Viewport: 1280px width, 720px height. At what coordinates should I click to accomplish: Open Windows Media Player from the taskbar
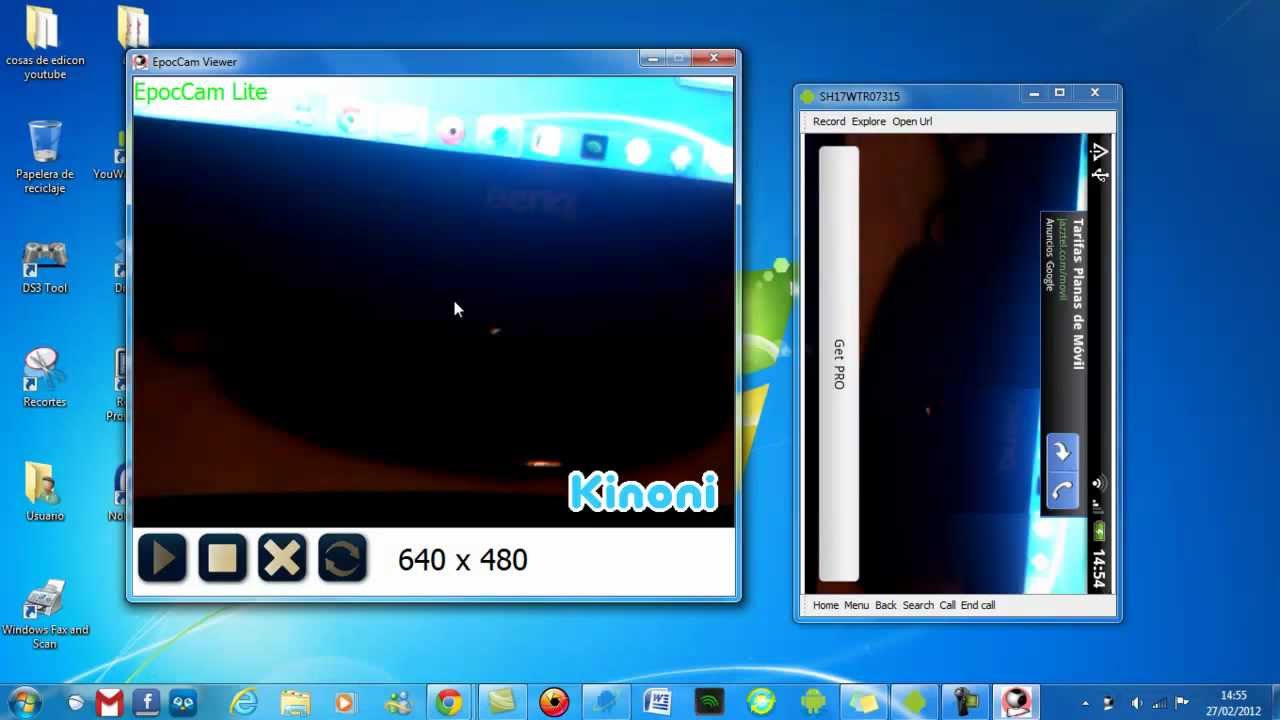345,703
